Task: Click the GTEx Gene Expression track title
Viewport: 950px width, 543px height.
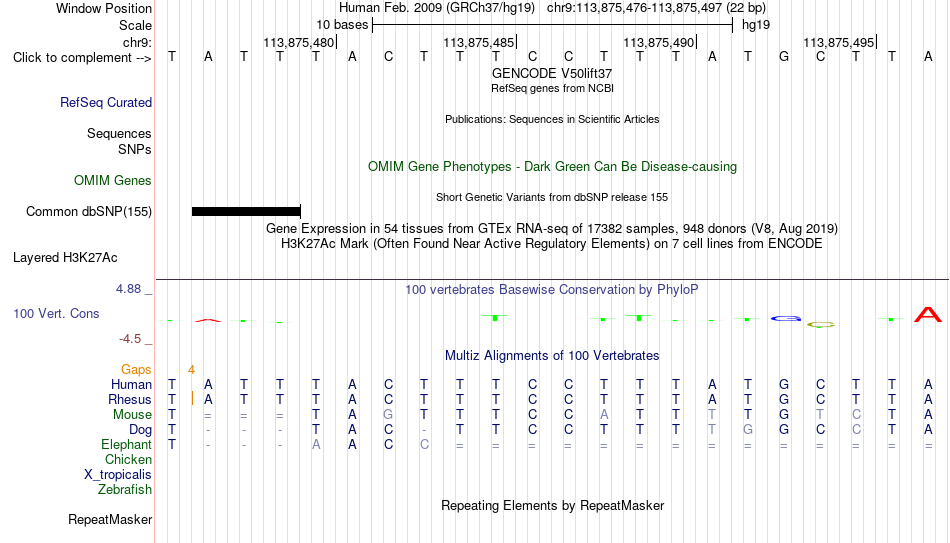Action: (552, 228)
